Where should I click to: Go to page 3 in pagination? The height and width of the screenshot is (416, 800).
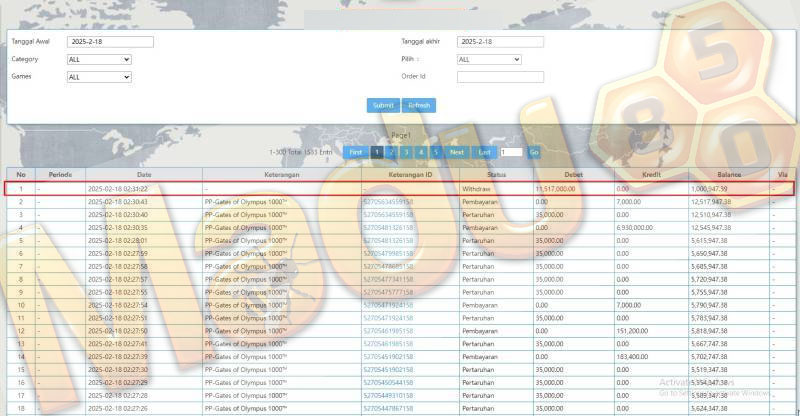click(407, 152)
